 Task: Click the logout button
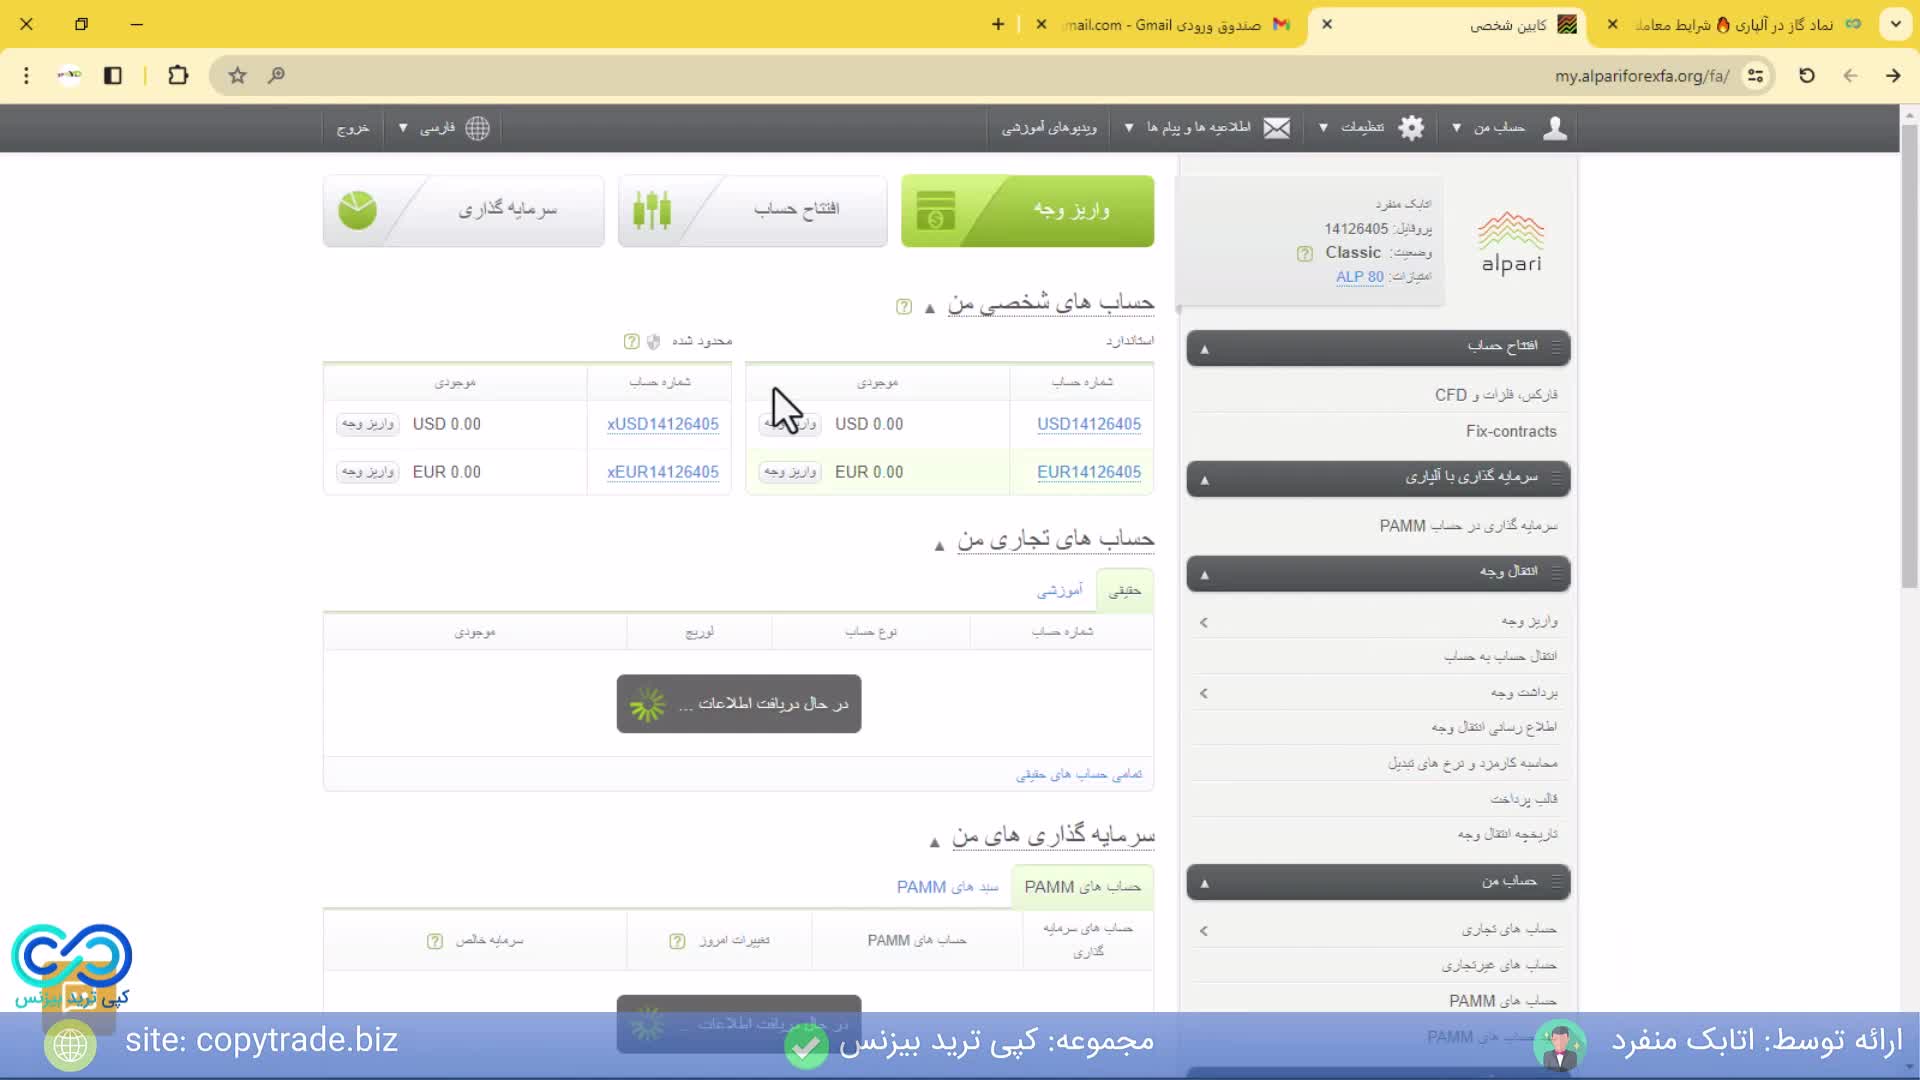pyautogui.click(x=352, y=128)
